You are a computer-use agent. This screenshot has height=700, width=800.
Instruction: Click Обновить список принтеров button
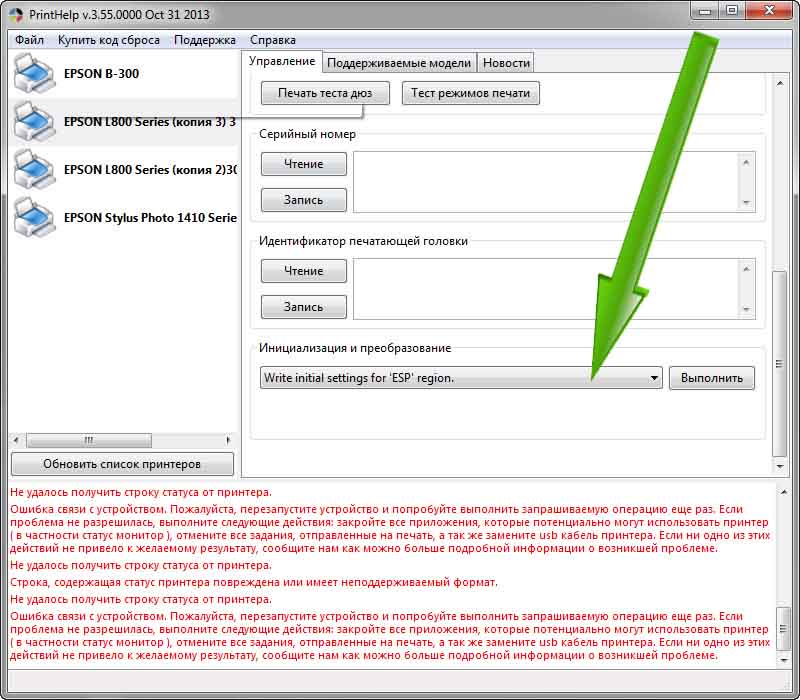tap(122, 464)
